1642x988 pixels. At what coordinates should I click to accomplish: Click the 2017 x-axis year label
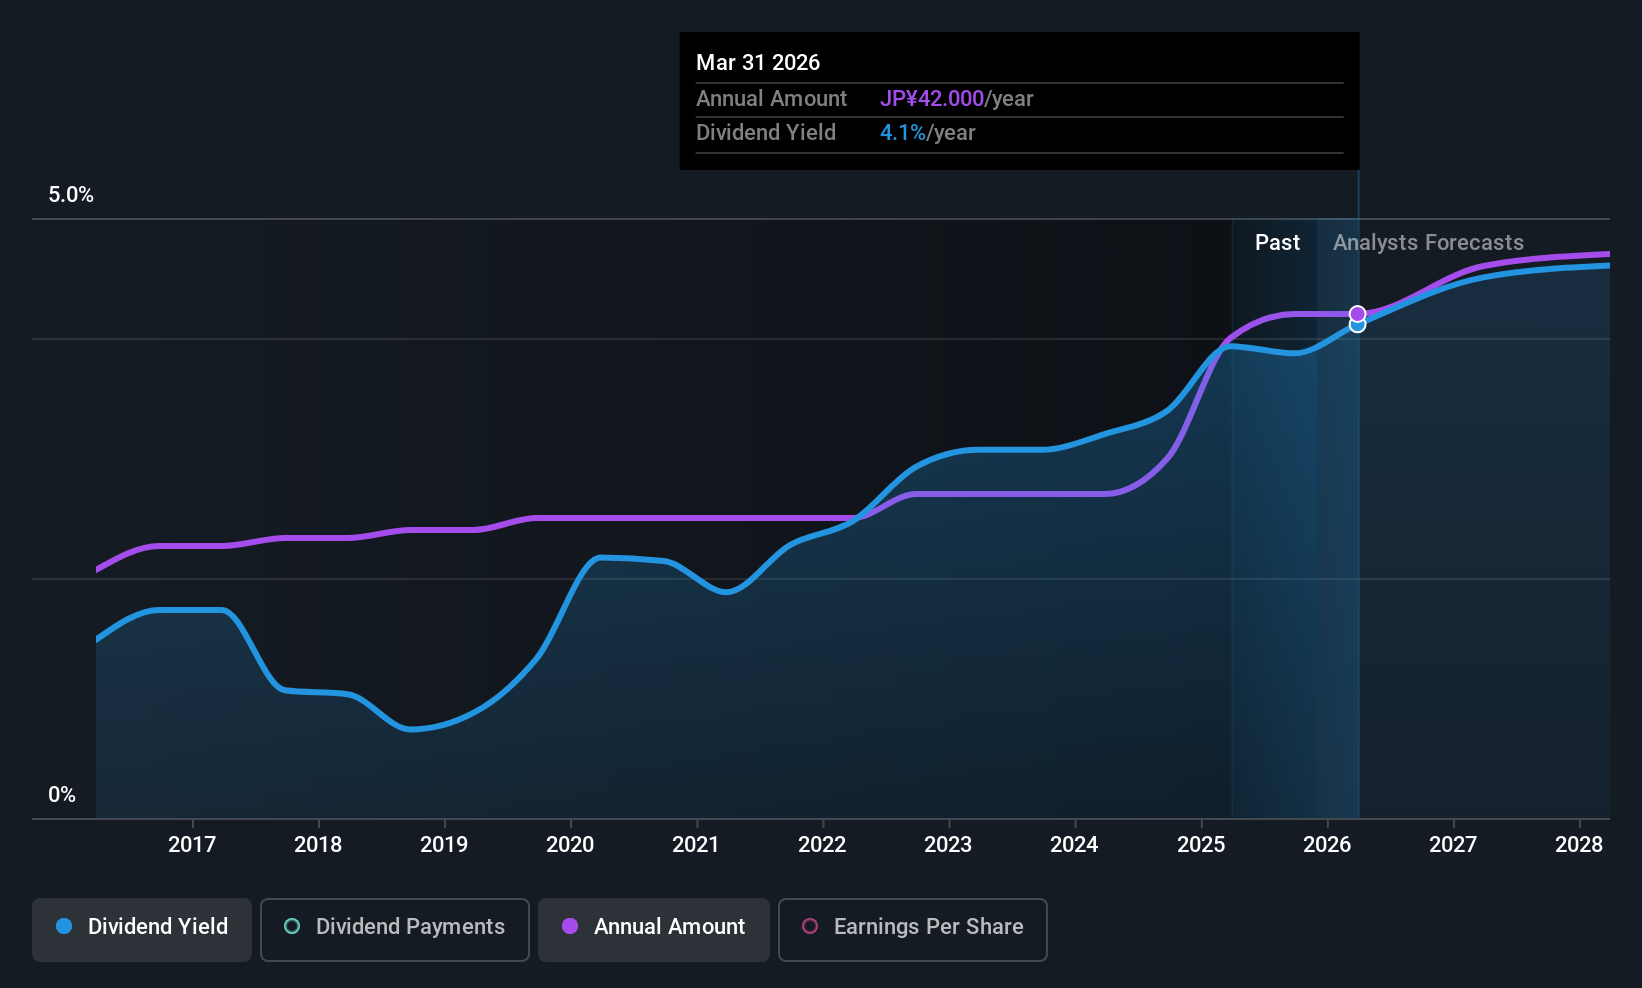point(192,845)
